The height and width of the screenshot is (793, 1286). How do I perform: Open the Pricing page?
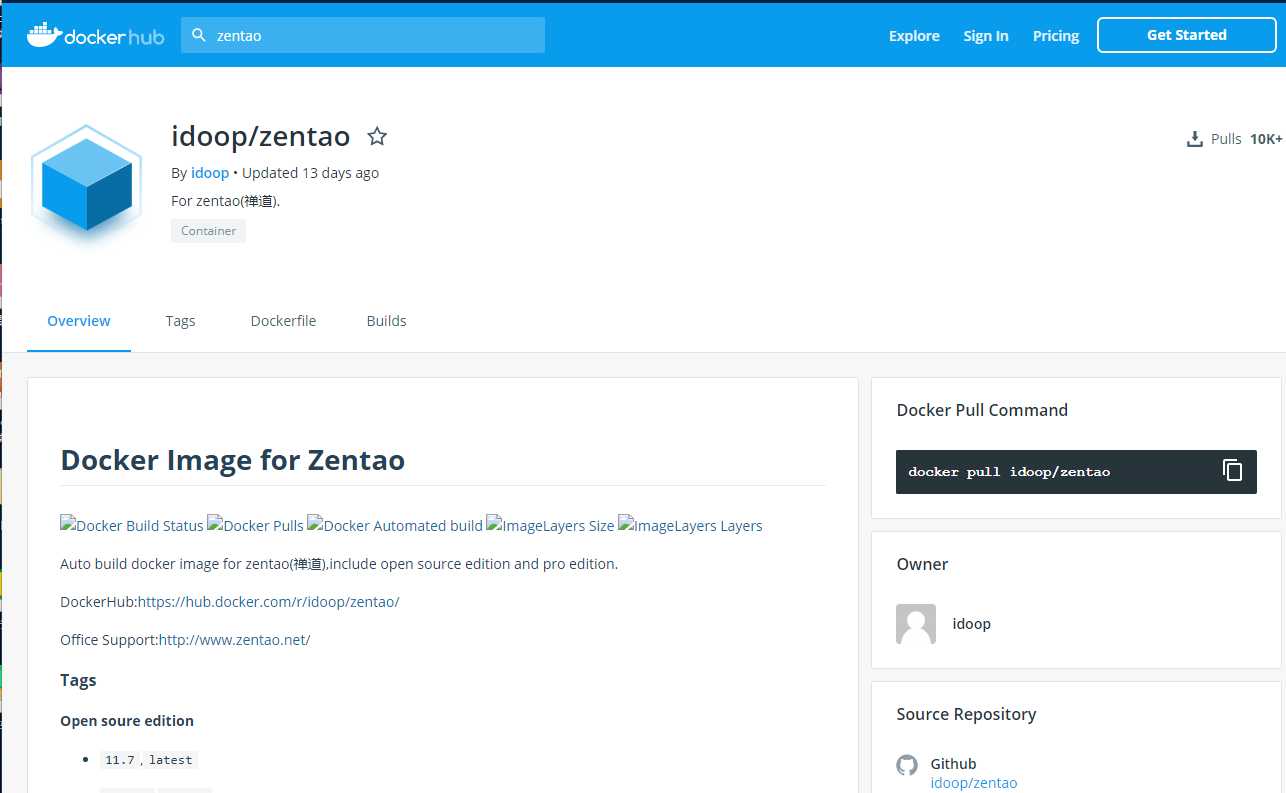[x=1056, y=36]
